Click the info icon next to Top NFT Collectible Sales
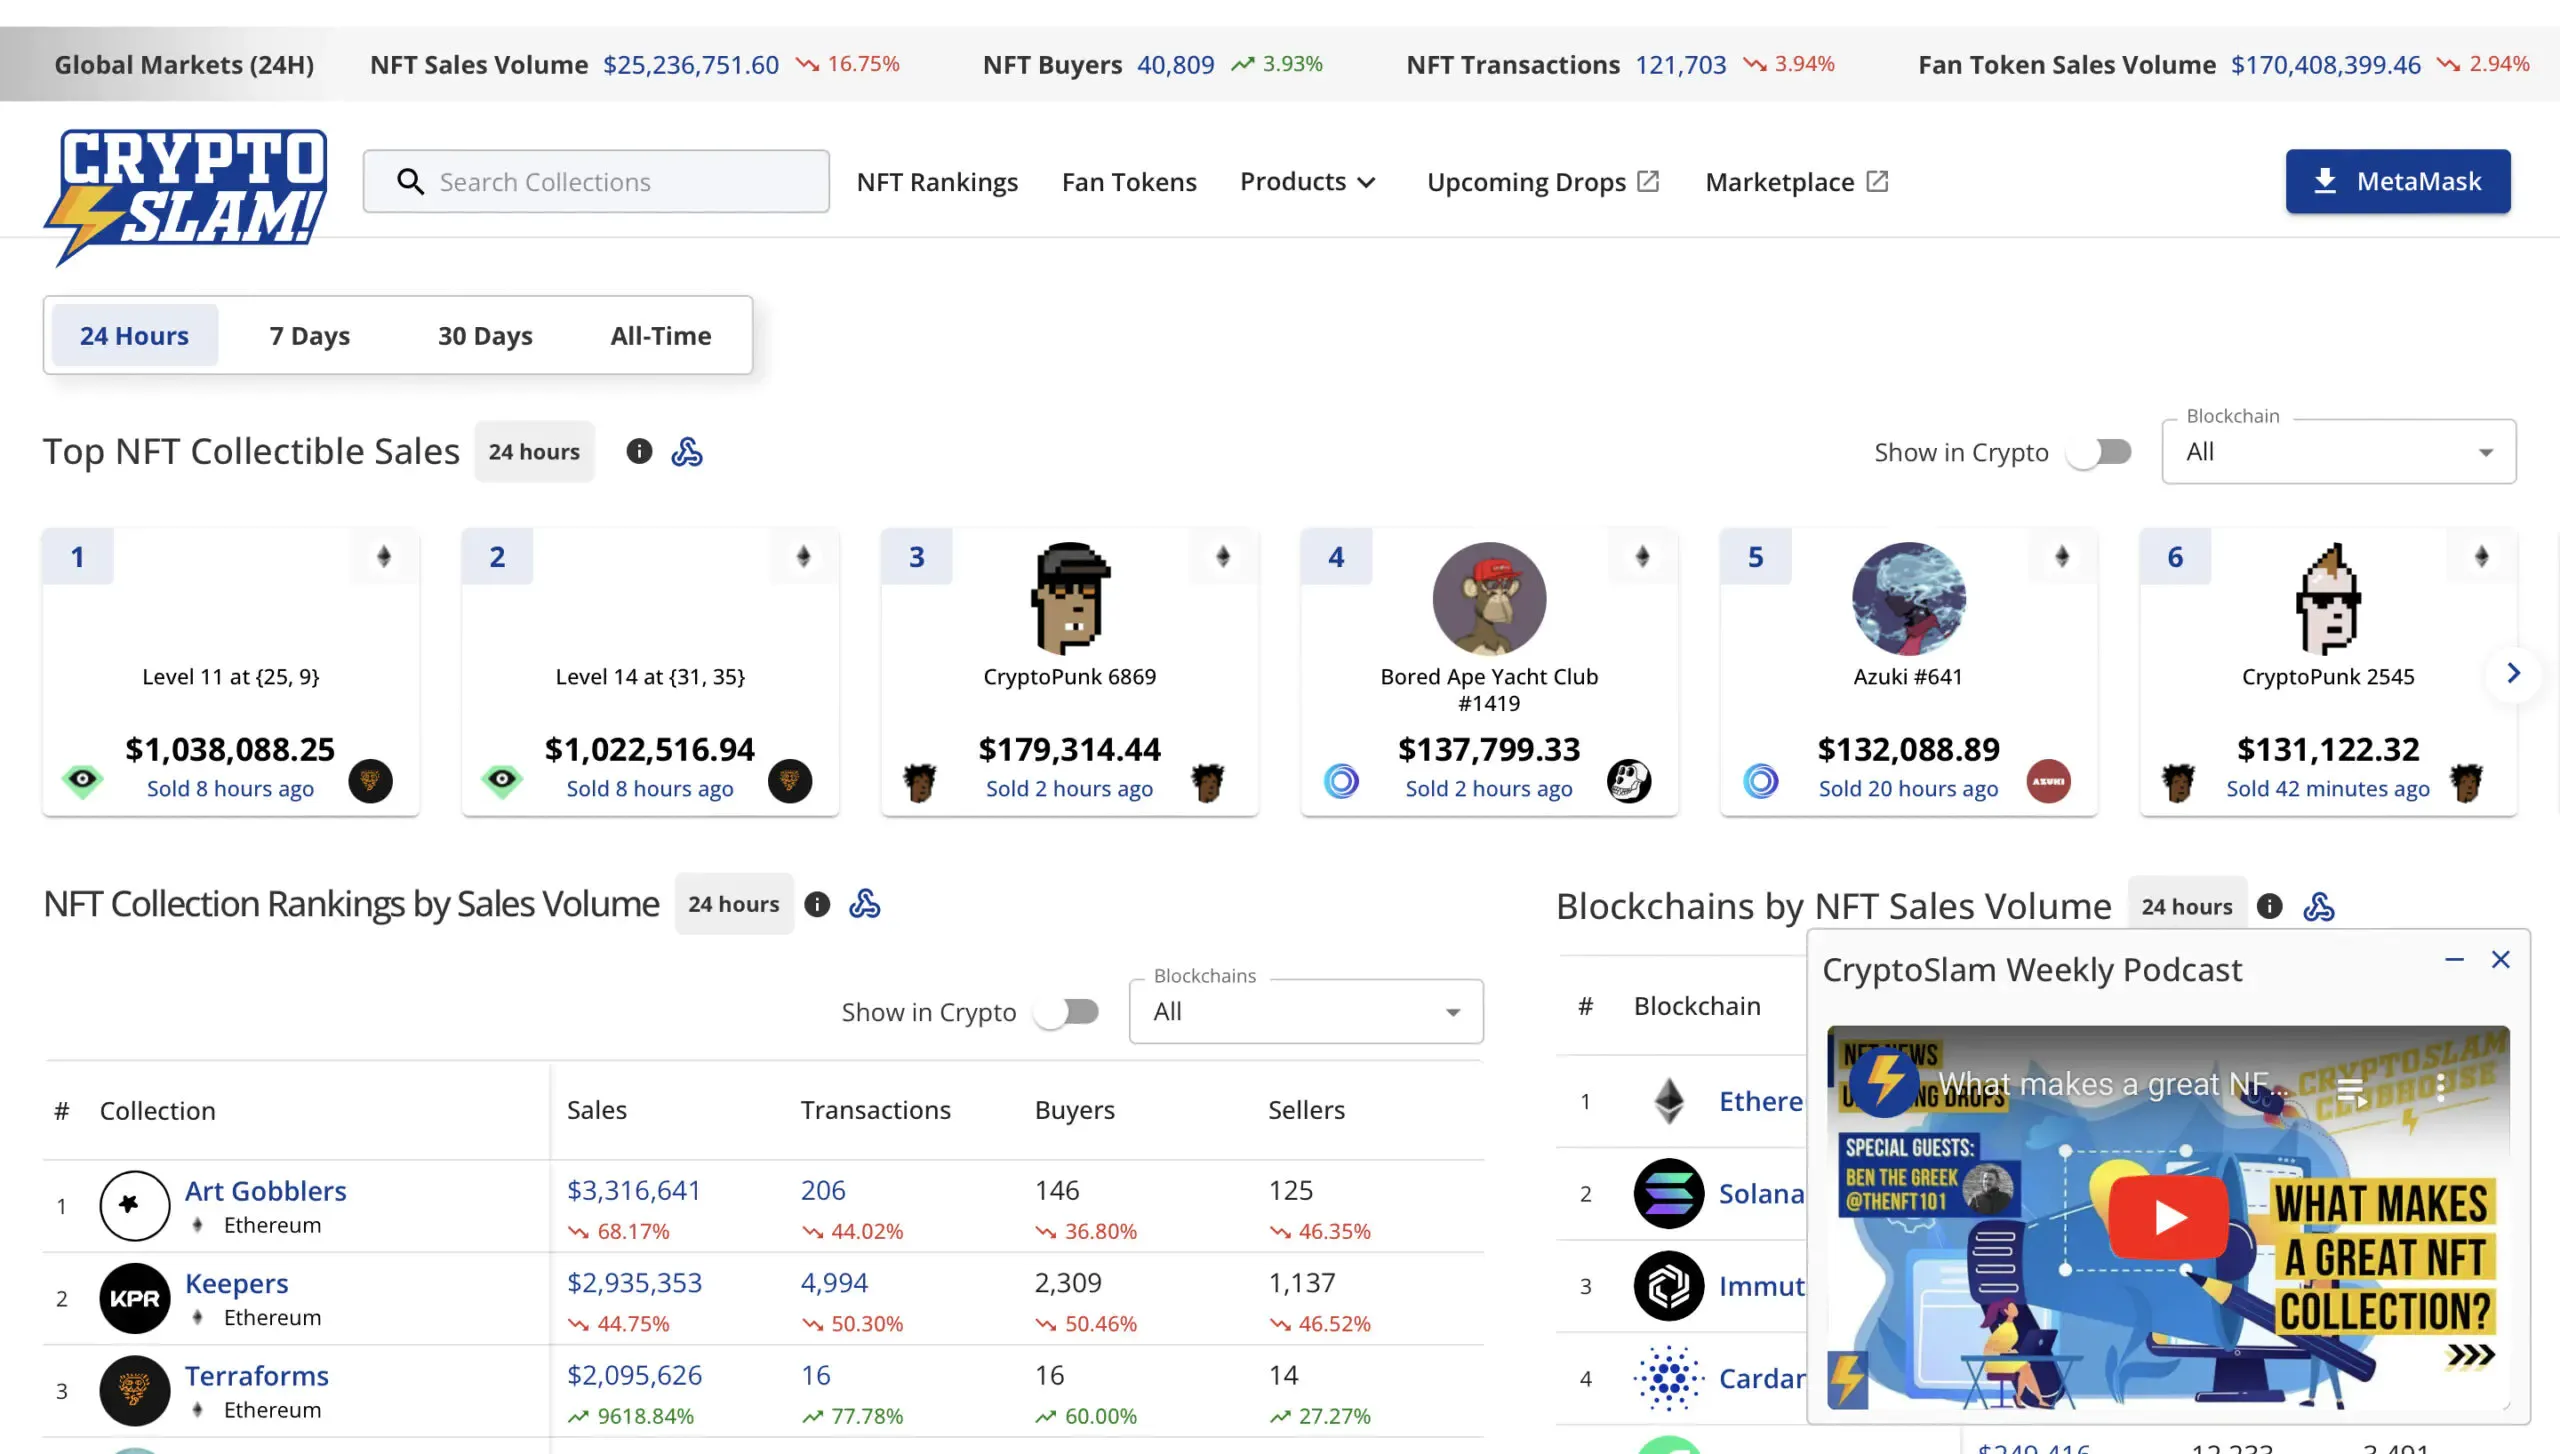The width and height of the screenshot is (2560, 1454). [x=639, y=452]
